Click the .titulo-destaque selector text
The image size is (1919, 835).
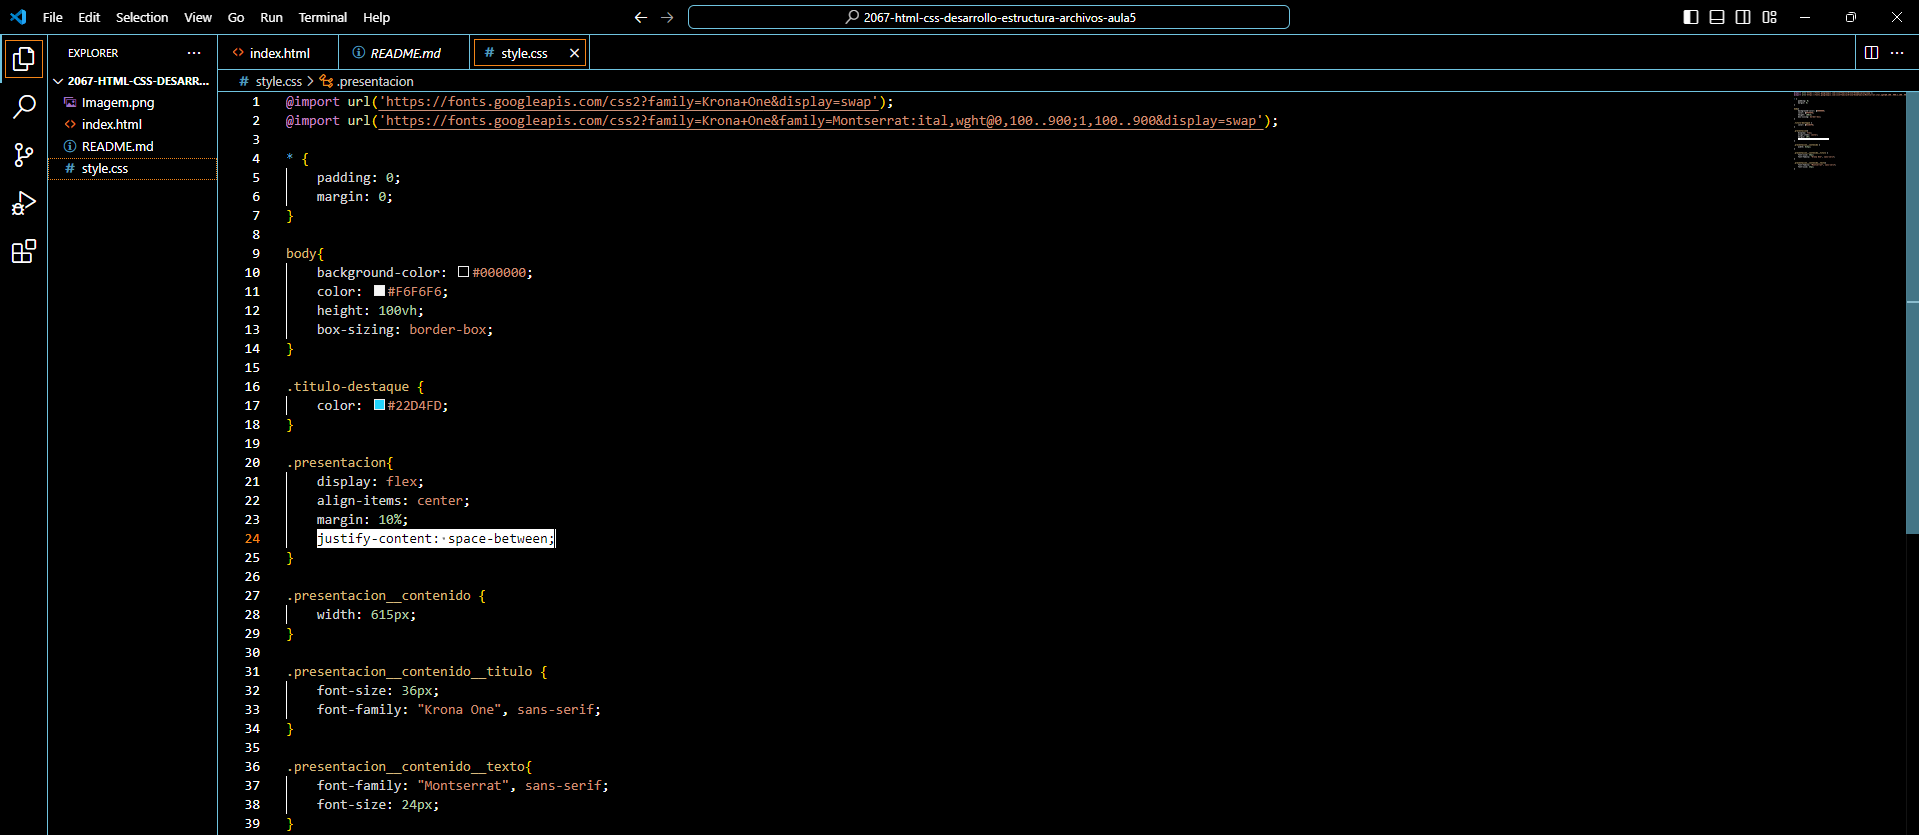click(x=348, y=386)
